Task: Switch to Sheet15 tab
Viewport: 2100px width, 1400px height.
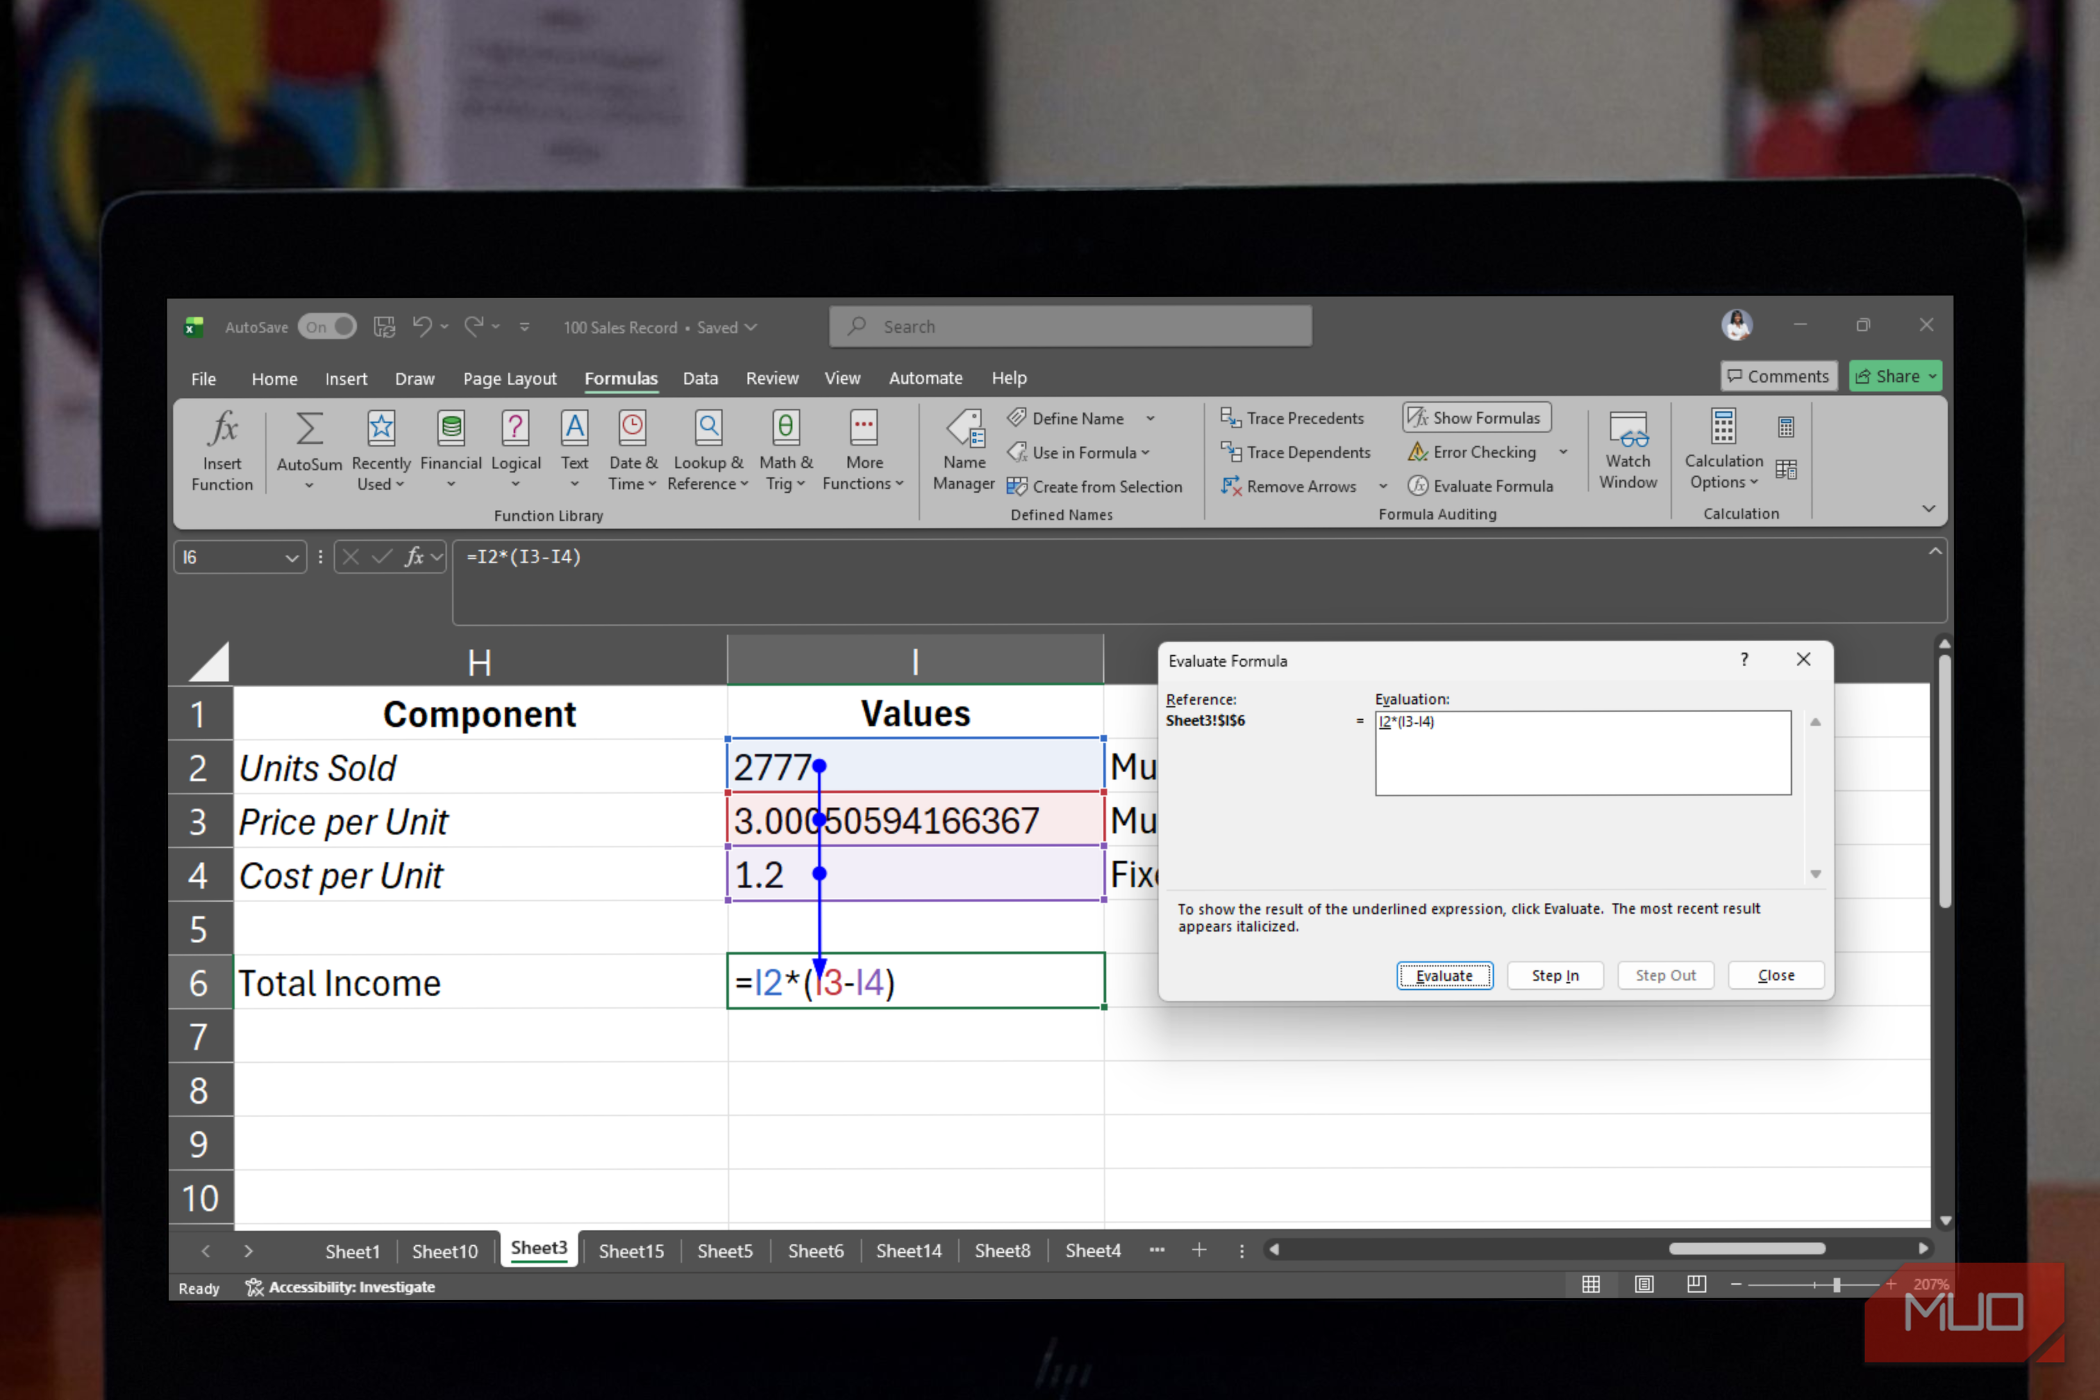Action: click(x=631, y=1251)
